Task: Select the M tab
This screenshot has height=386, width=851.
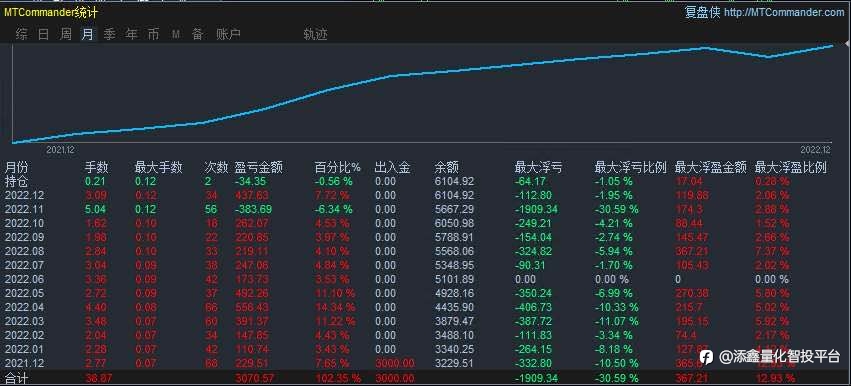Action: click(x=175, y=35)
